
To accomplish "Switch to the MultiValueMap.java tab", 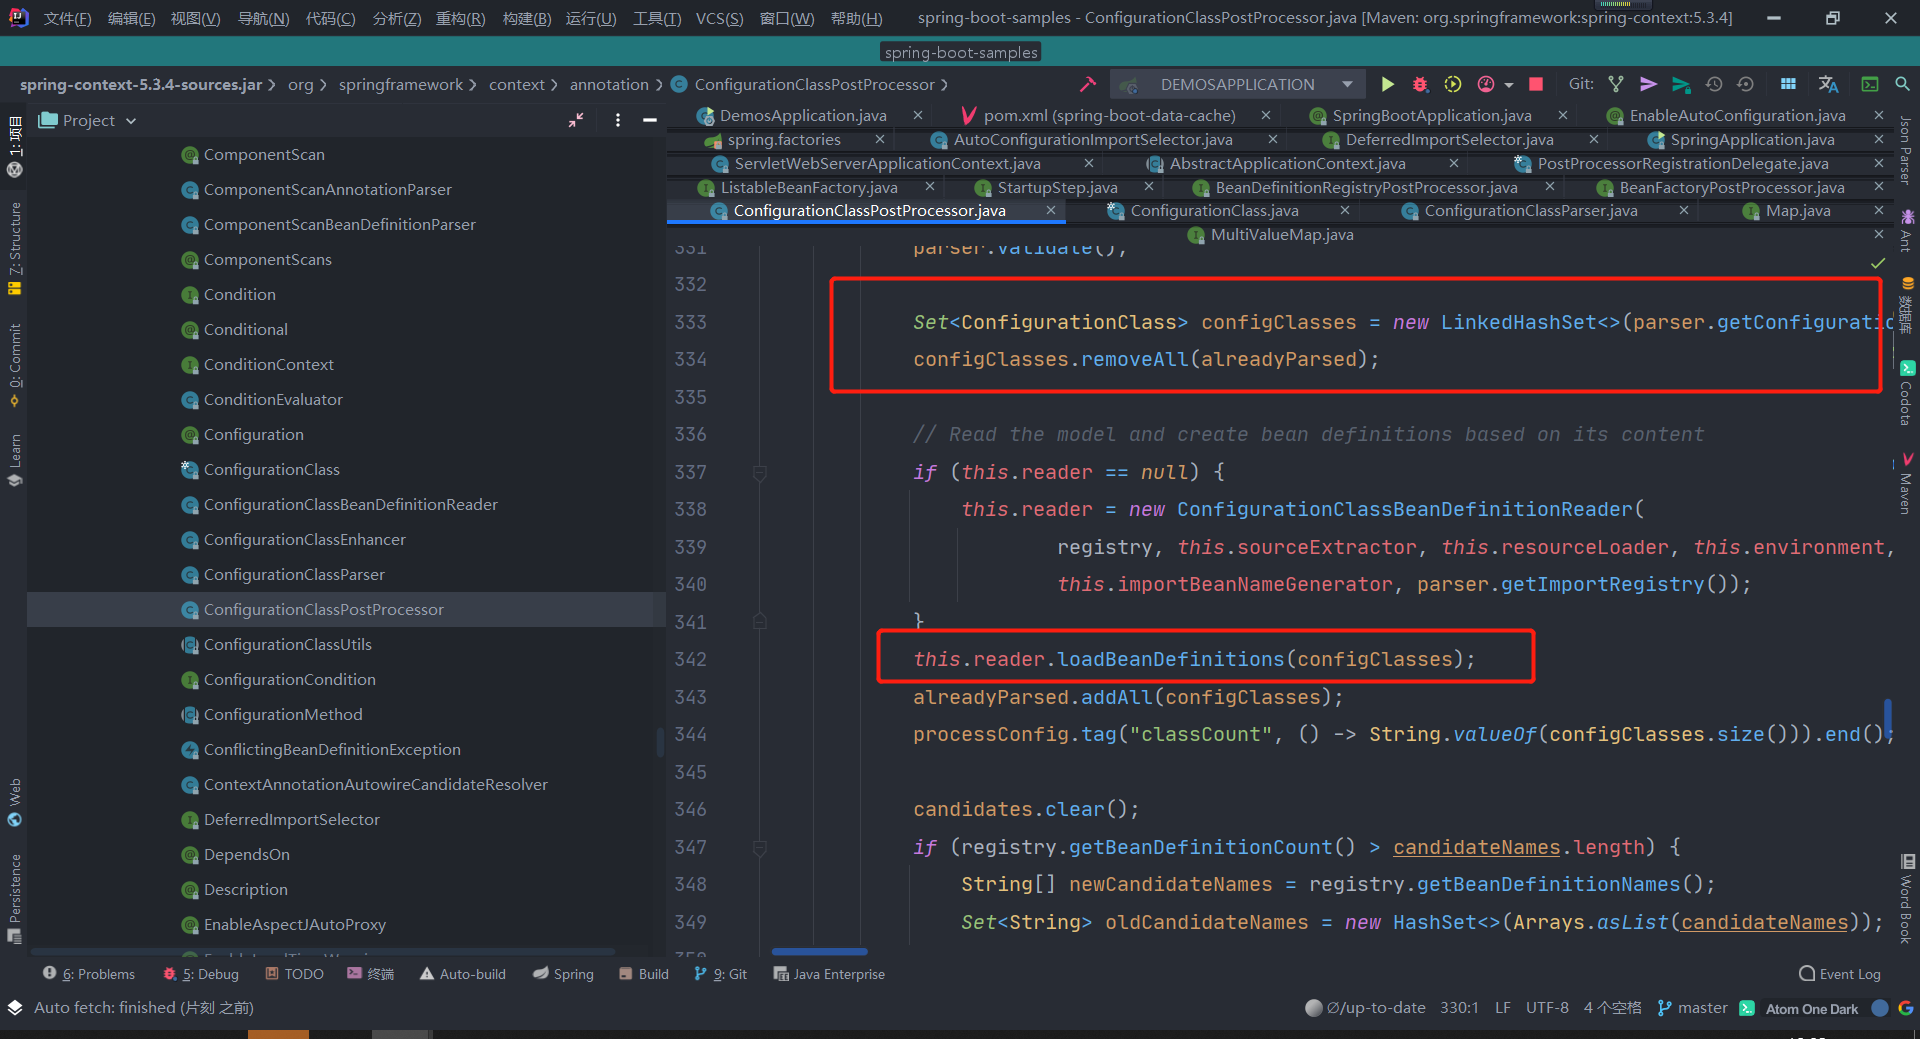I will point(1281,234).
